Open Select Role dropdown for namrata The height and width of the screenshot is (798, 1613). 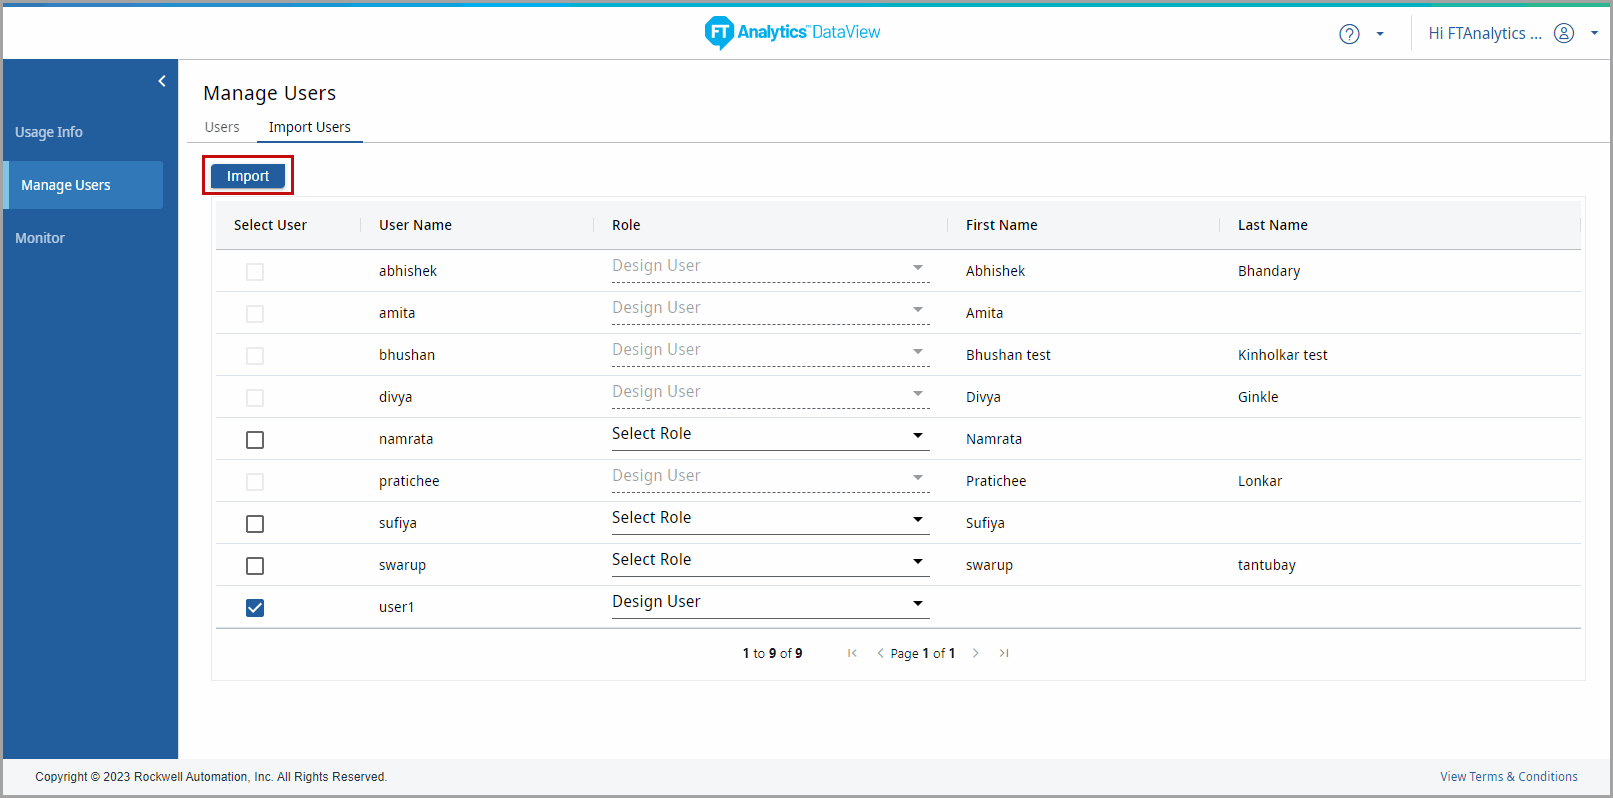(x=771, y=435)
